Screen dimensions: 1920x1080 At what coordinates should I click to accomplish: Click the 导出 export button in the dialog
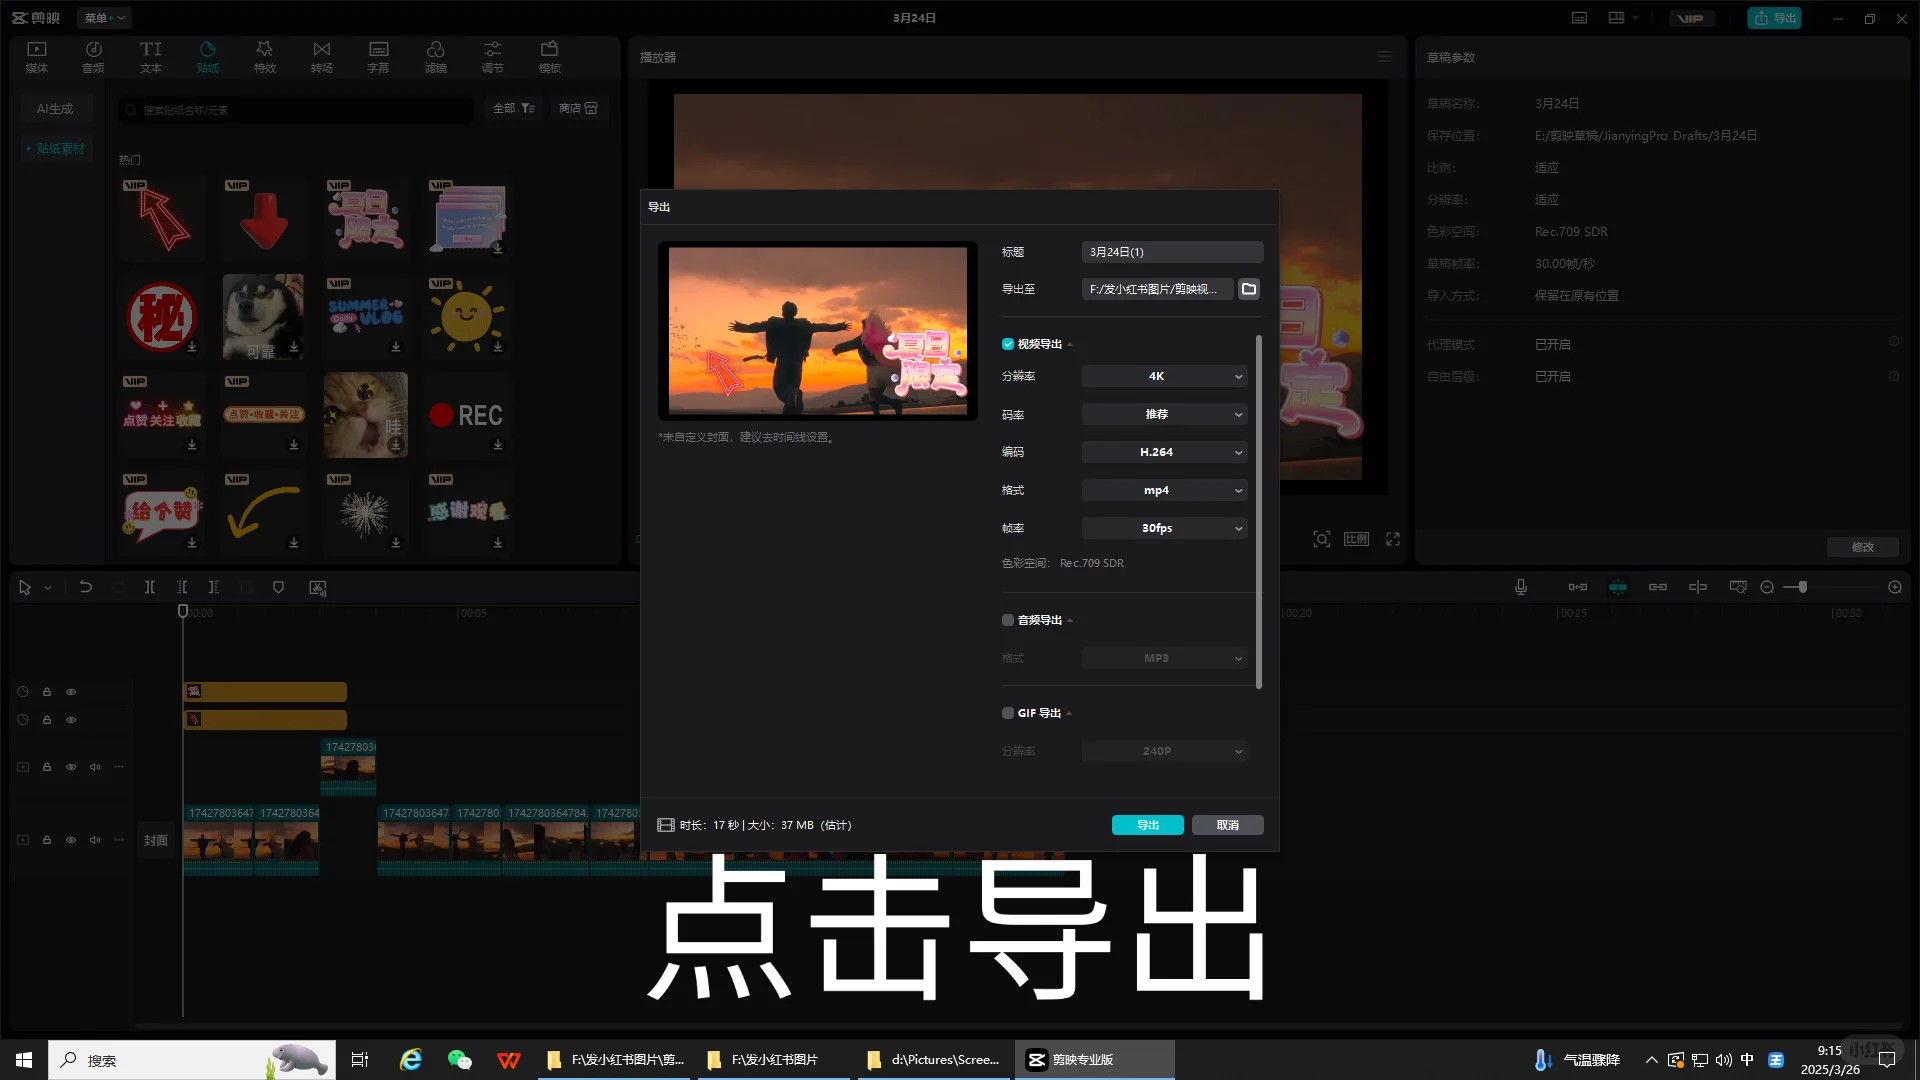[1147, 825]
